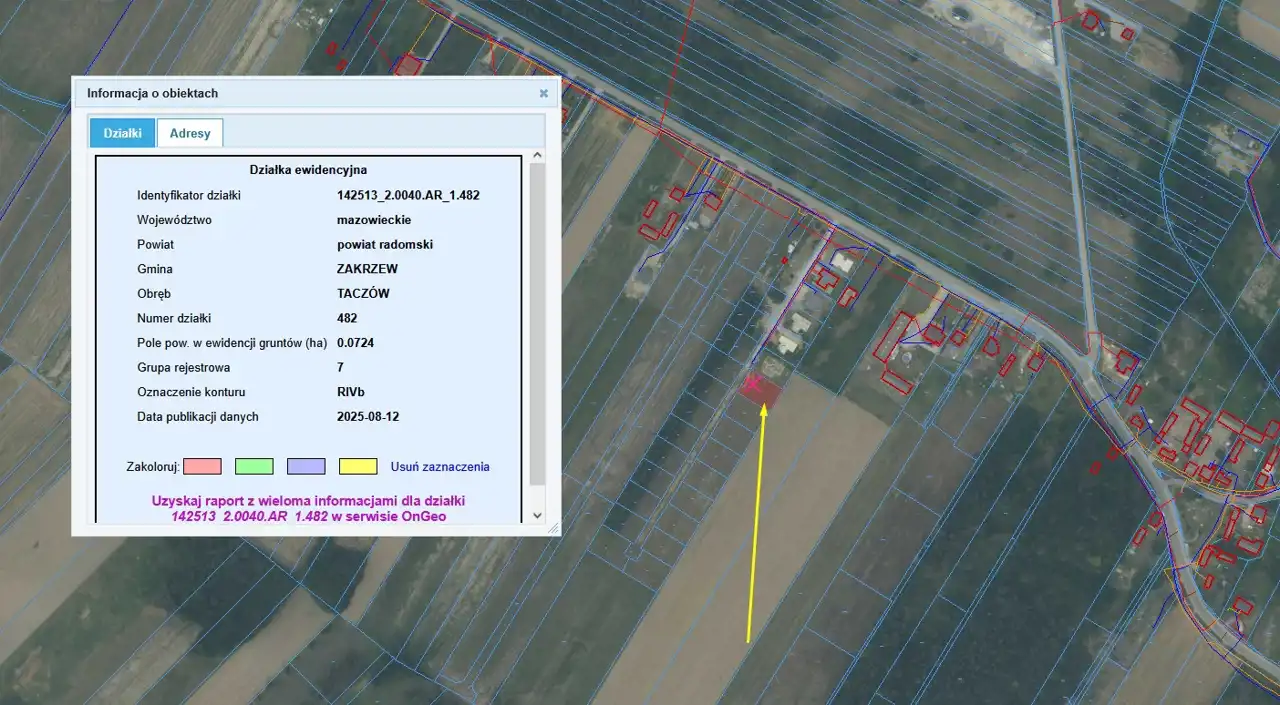
Task: Pick the green Zakoloruj swatch
Action: (254, 466)
